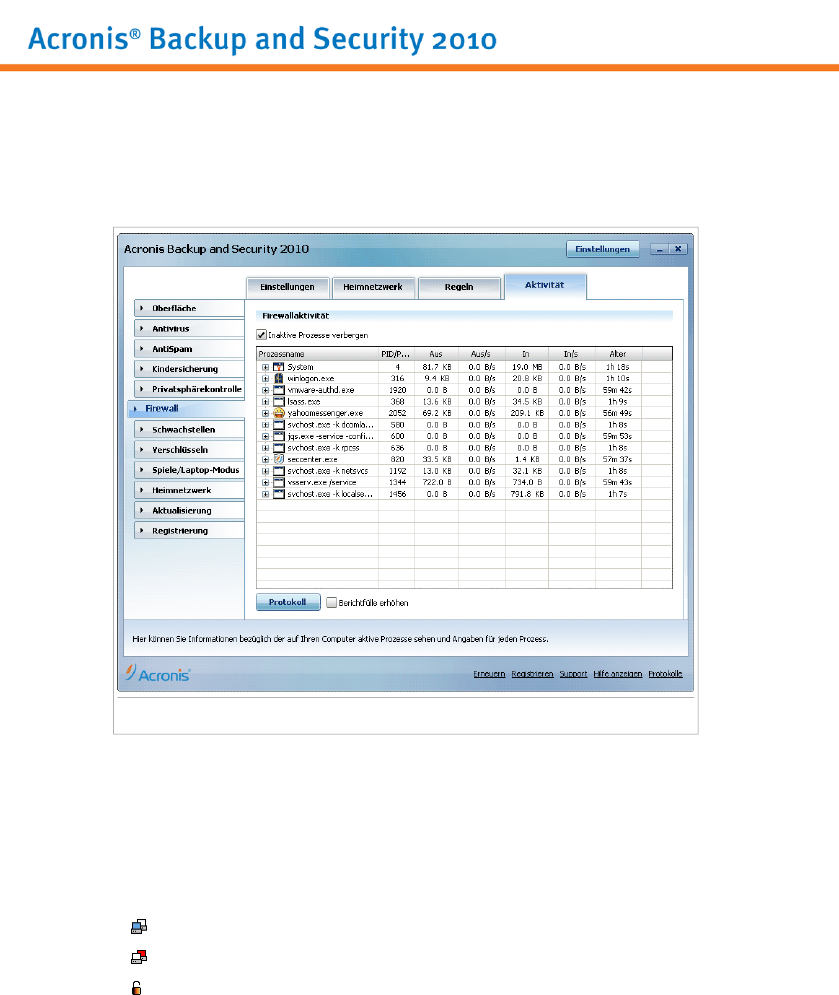Sort by PID/P... column header
The height and width of the screenshot is (995, 839).
point(397,354)
